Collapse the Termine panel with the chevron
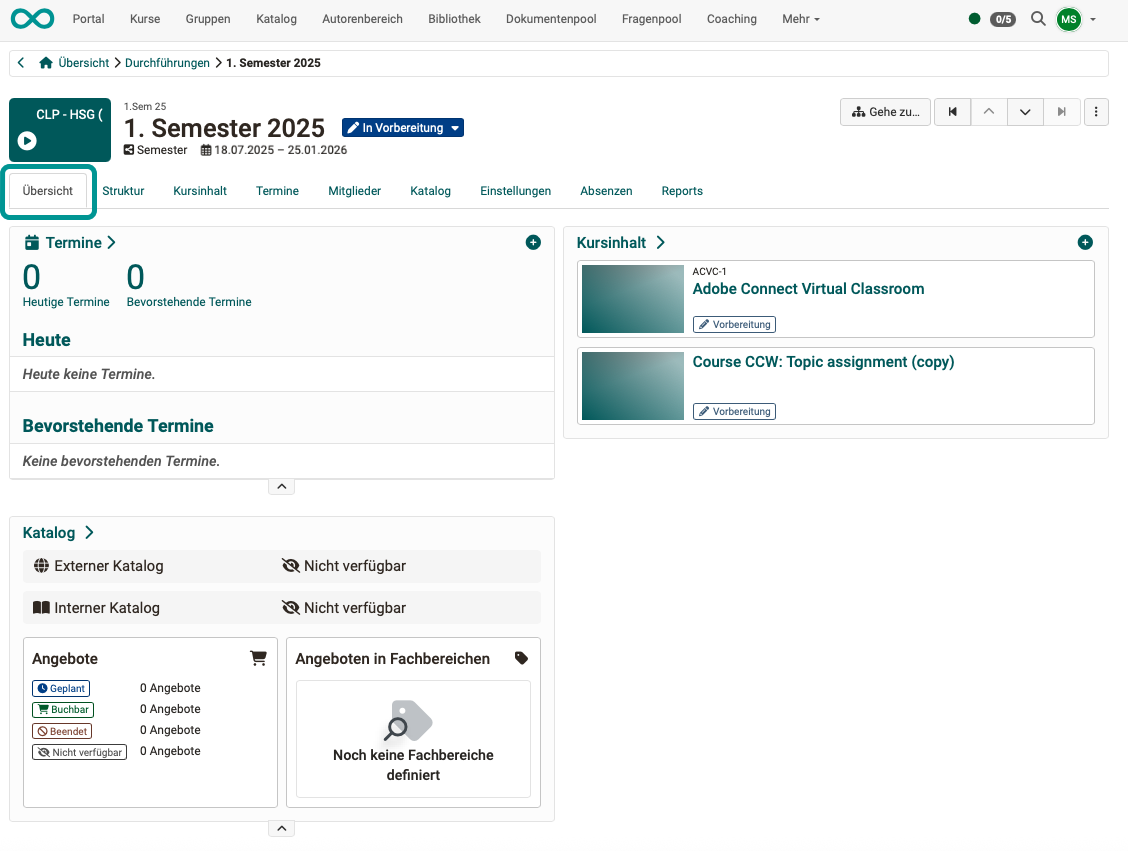 281,486
